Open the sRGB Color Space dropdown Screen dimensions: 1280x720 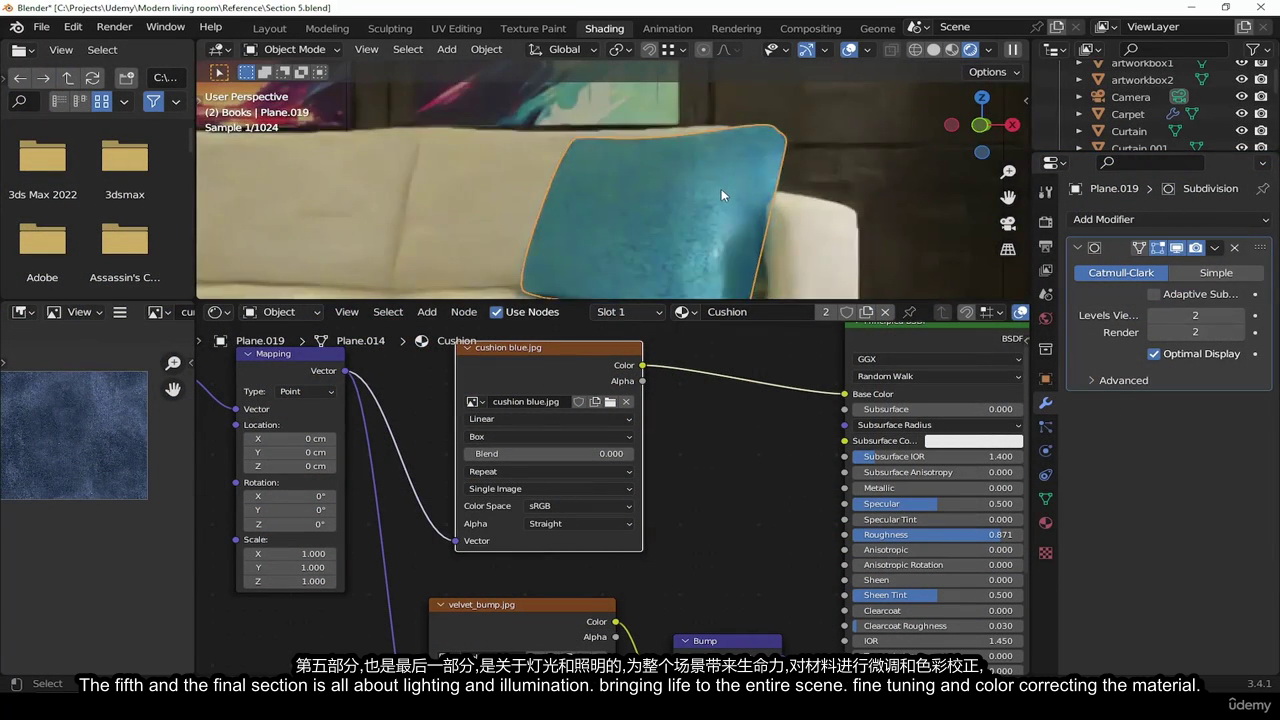click(x=580, y=506)
